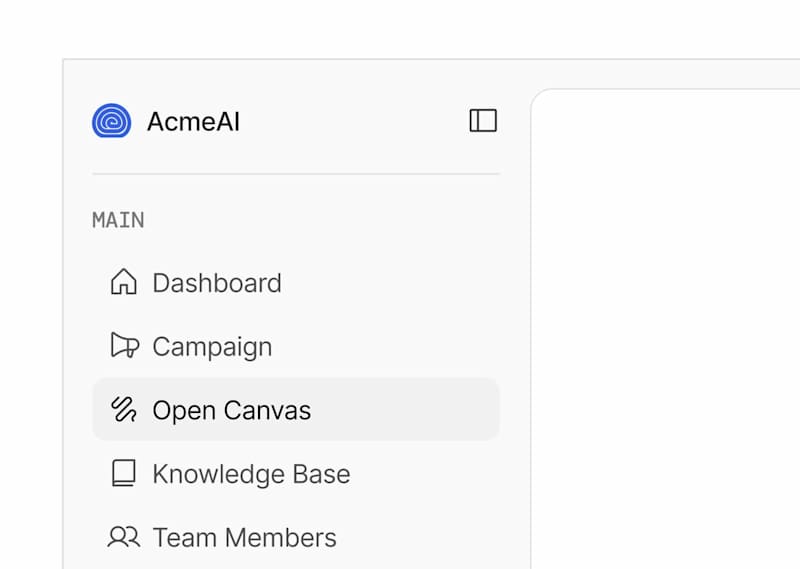Click inside the empty main content panel
The width and height of the screenshot is (800, 569).
pos(665,330)
